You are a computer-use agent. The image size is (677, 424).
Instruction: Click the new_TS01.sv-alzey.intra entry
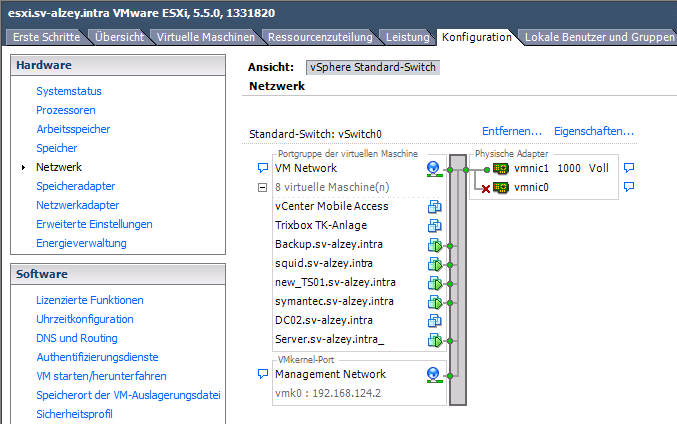[335, 282]
